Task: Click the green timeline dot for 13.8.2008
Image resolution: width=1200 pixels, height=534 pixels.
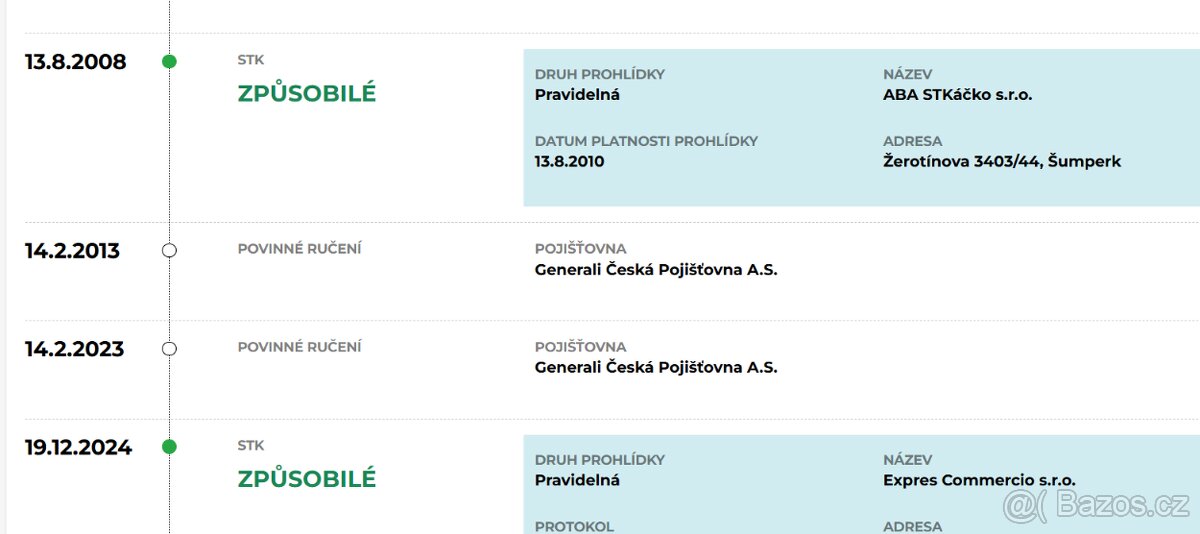Action: (x=169, y=62)
